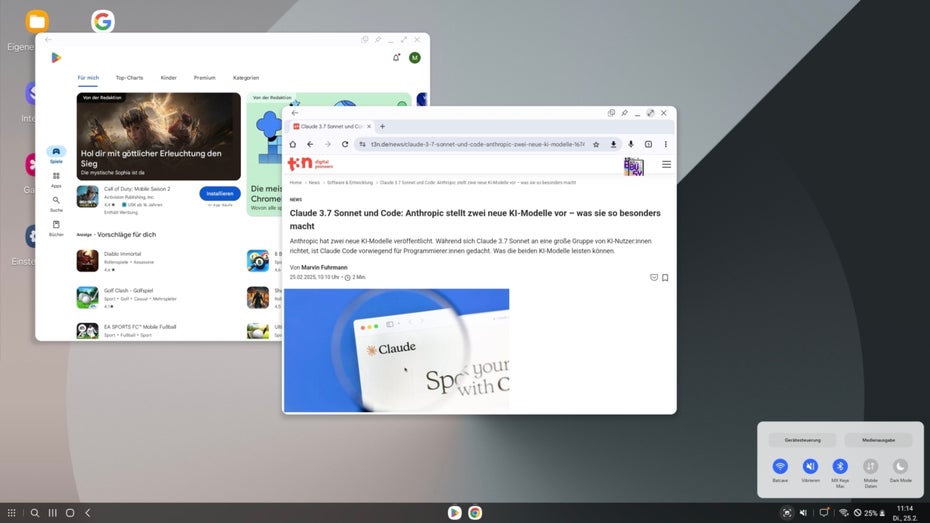Open taskbar recent apps button
930x523 pixels.
(52, 512)
